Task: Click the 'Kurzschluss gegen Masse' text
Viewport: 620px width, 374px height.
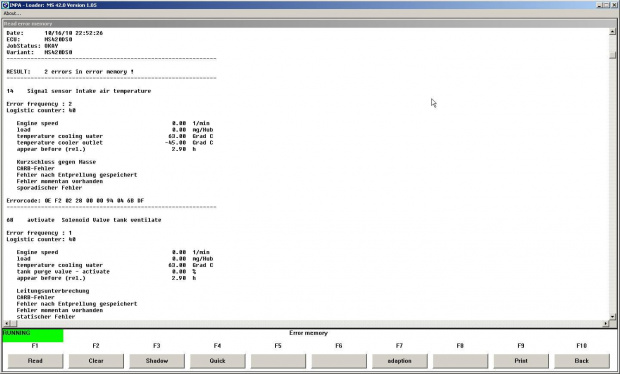Action: [56, 162]
